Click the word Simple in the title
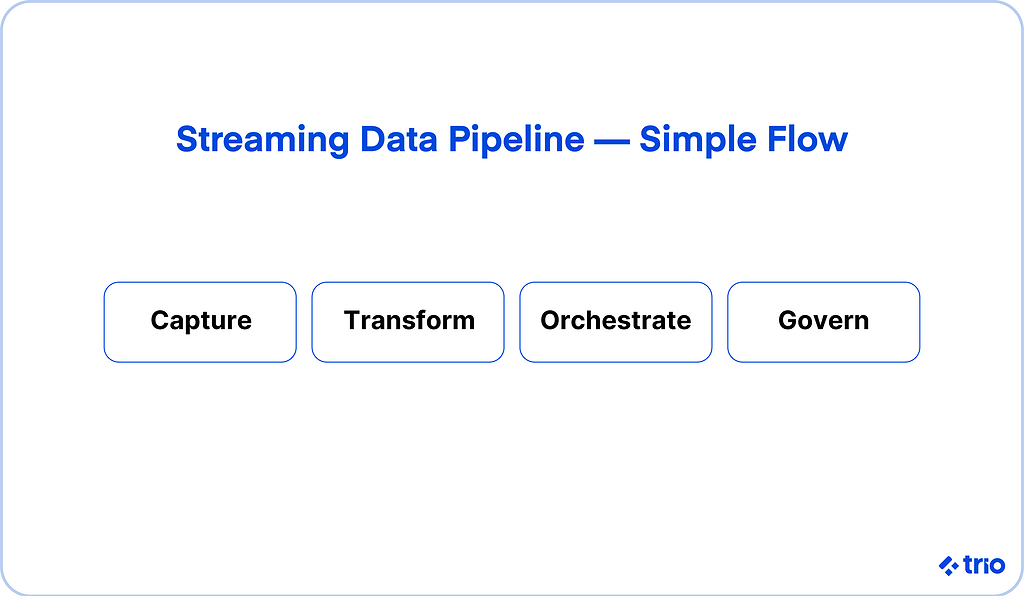This screenshot has height=596, width=1024. (x=696, y=139)
